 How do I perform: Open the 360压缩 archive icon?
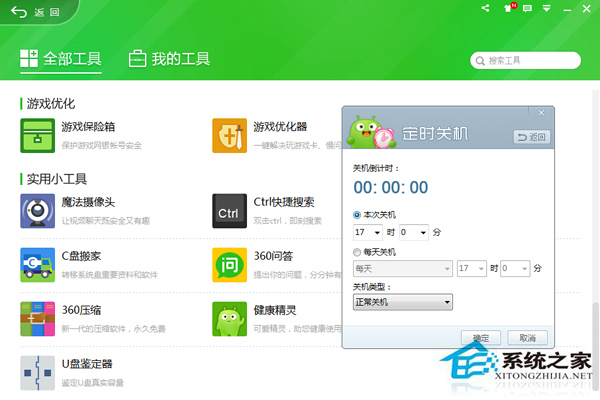coord(38,319)
